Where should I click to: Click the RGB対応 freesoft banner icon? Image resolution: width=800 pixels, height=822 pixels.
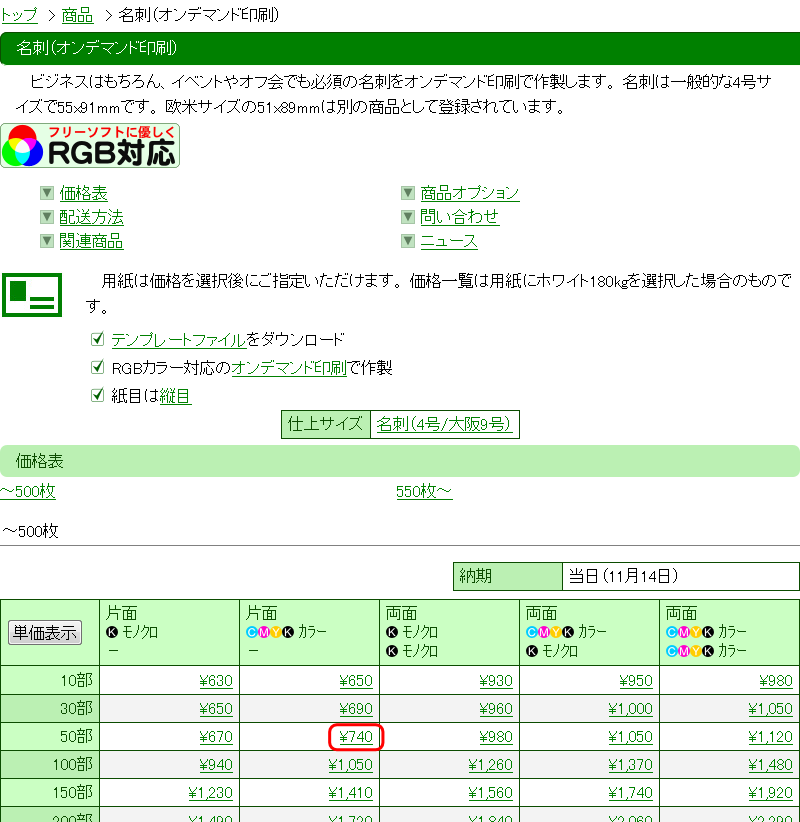[x=90, y=146]
